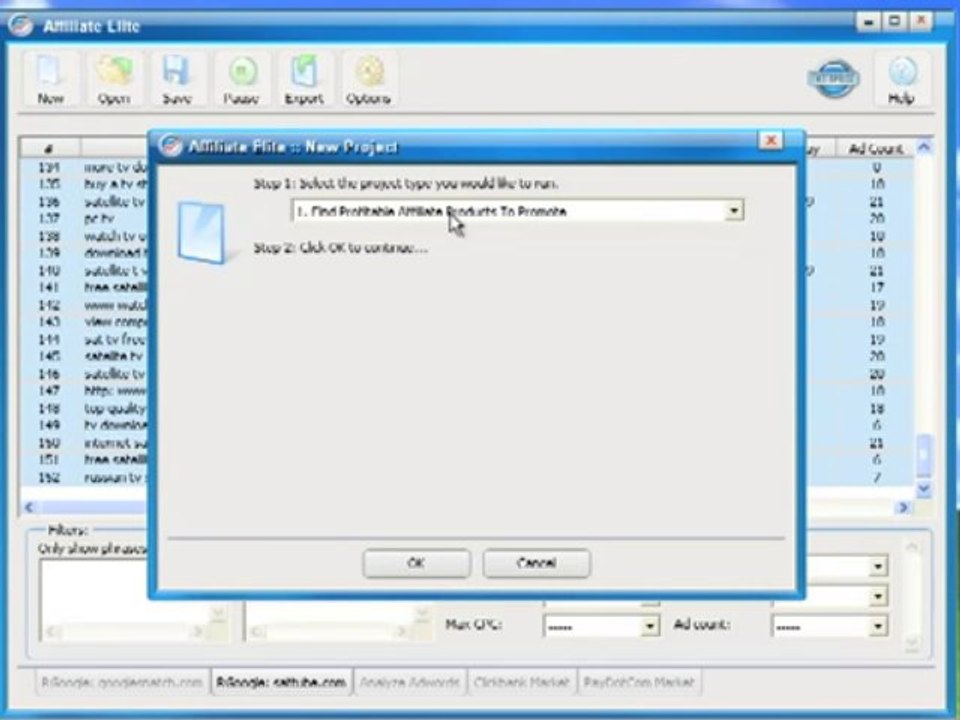Click the New project toolbar icon
This screenshot has height=720, width=960.
tap(50, 78)
